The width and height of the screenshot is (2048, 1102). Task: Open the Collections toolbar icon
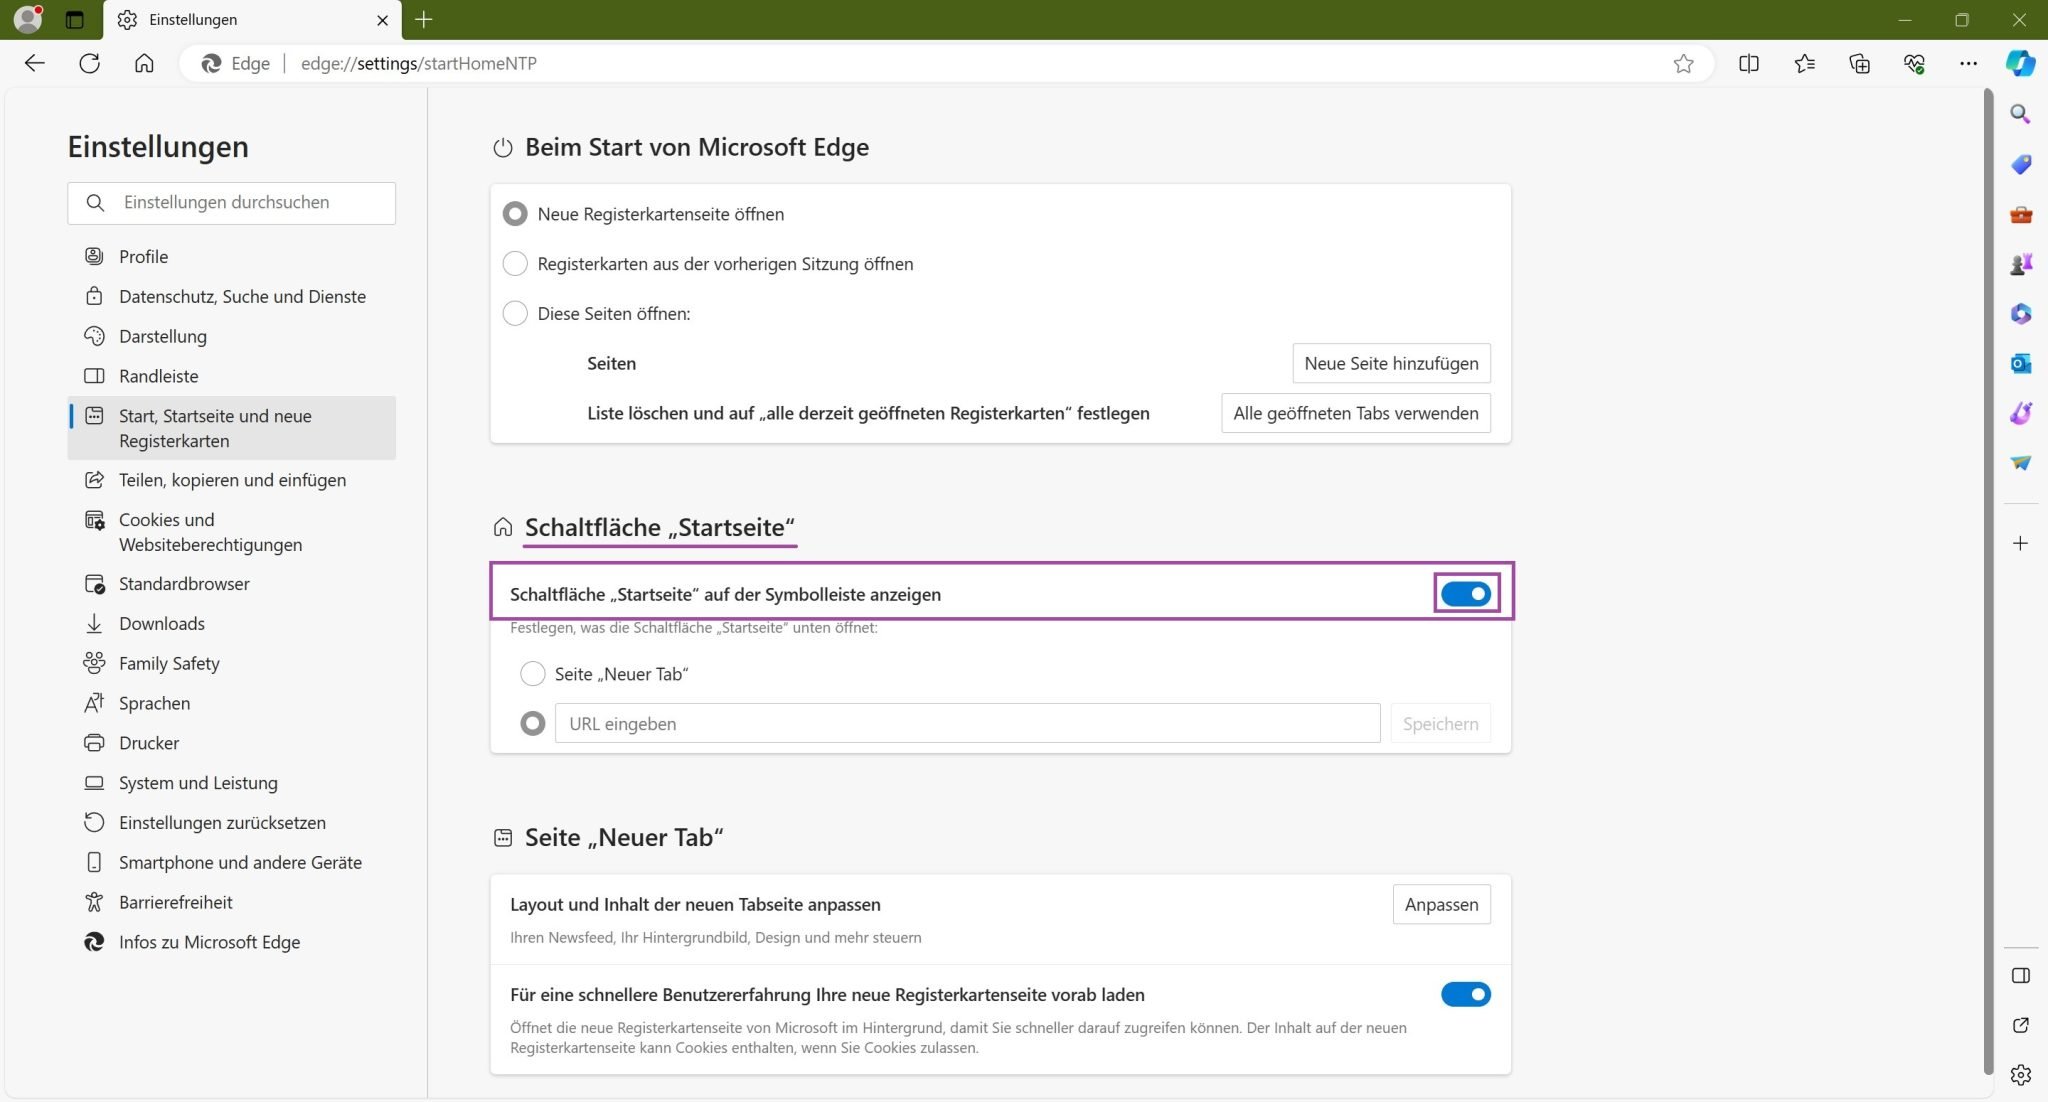coord(1859,63)
